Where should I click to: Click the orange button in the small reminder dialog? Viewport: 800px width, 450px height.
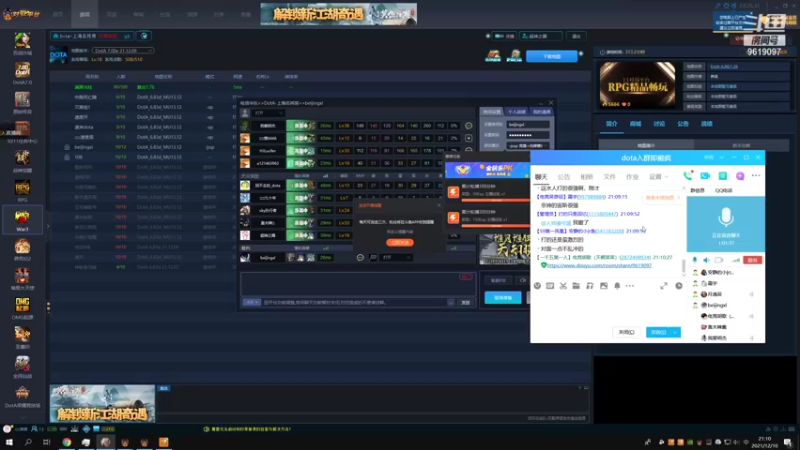coord(400,242)
